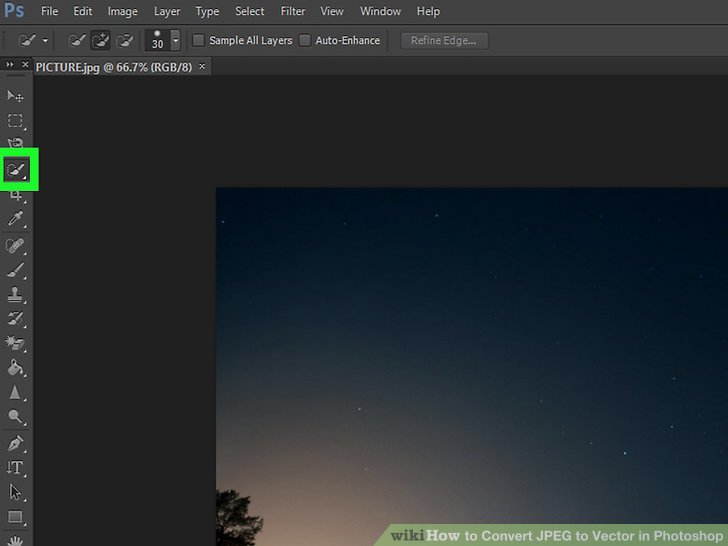Click New selection mode in options bar
728x546 pixels.
(x=77, y=41)
